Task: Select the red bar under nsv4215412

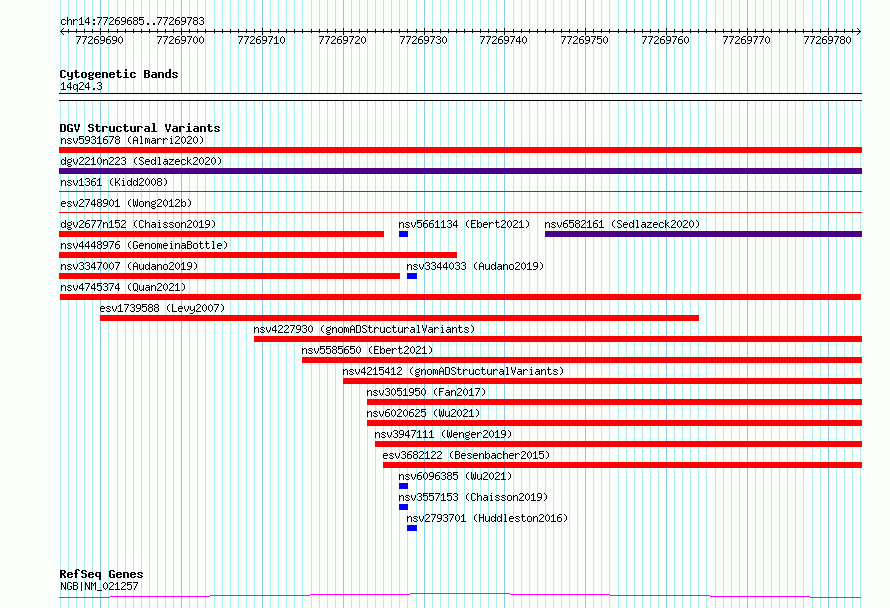Action: click(602, 381)
